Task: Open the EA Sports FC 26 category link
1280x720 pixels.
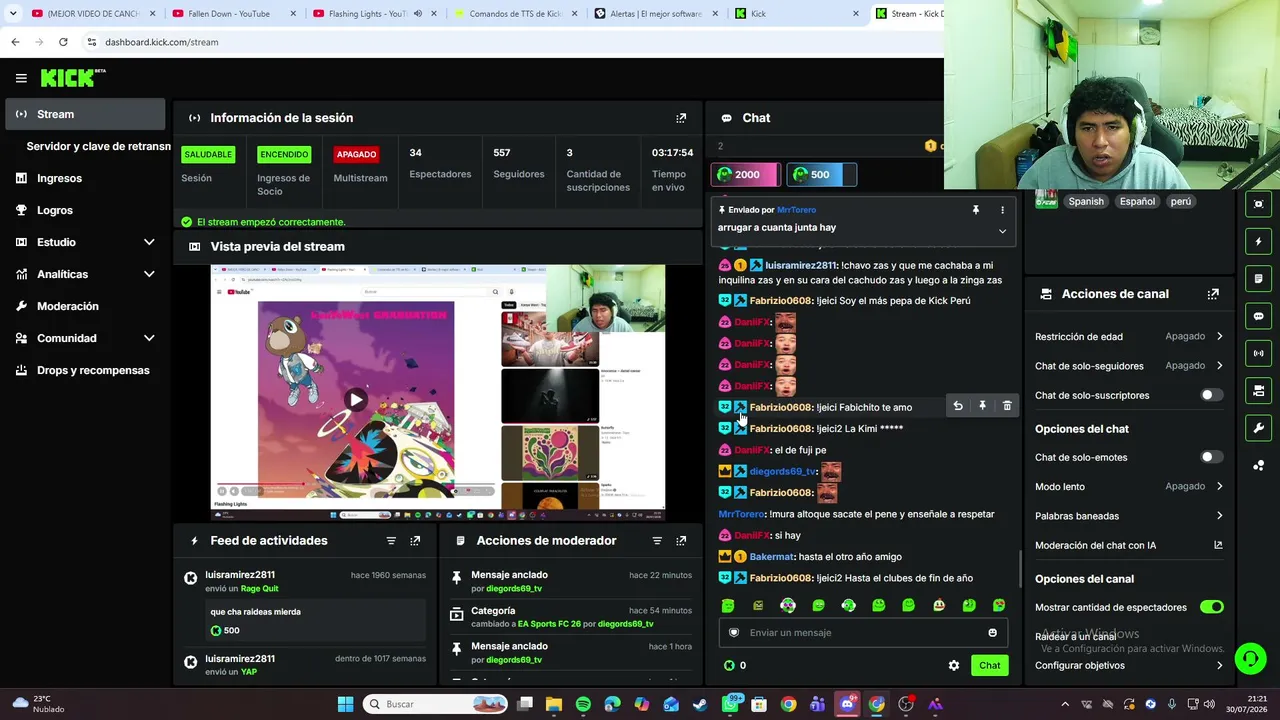Action: point(549,624)
